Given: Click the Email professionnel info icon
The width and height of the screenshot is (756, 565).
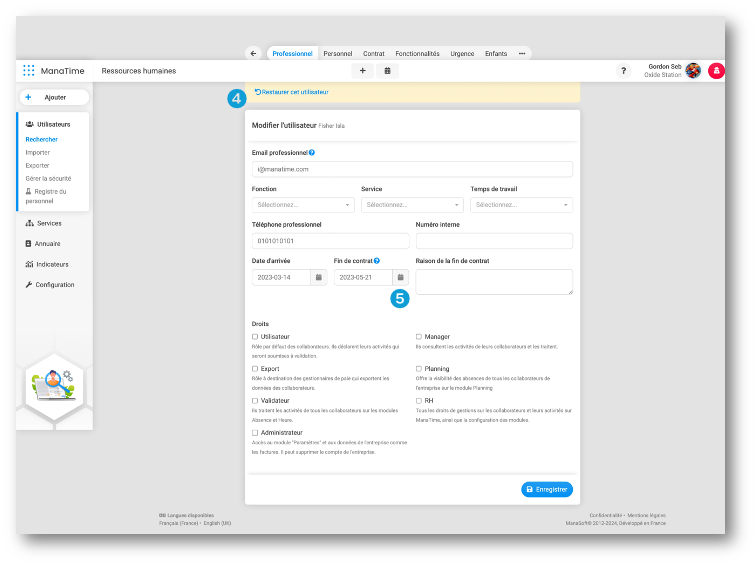Looking at the screenshot, I should (312, 153).
